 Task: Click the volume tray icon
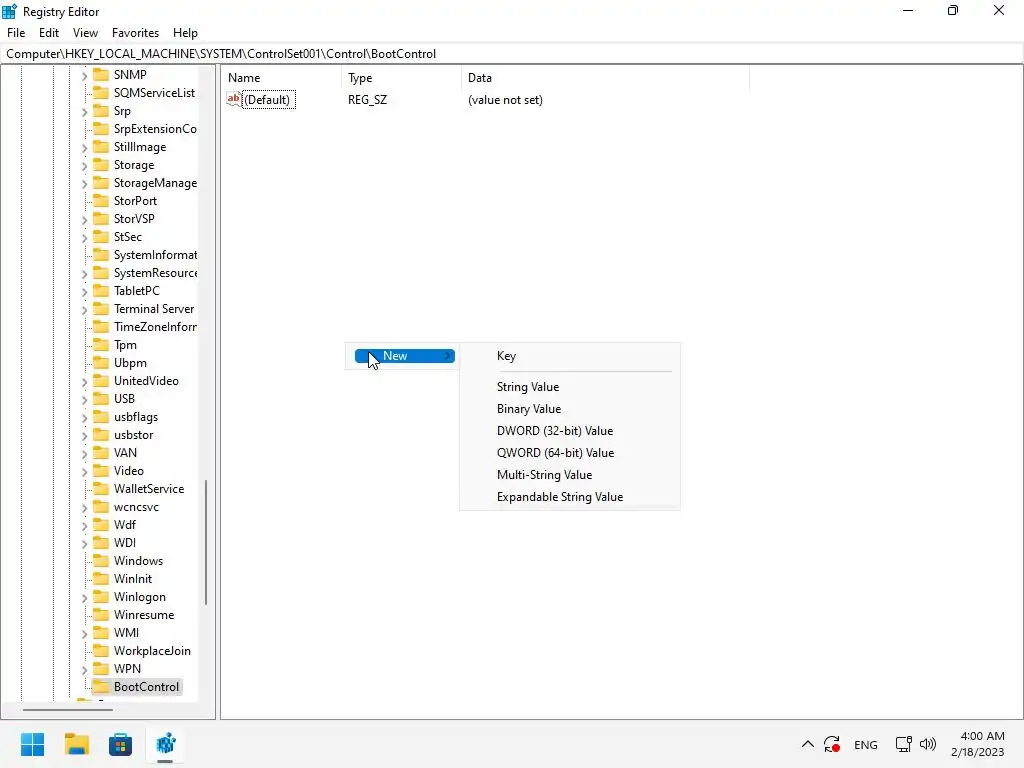(928, 744)
